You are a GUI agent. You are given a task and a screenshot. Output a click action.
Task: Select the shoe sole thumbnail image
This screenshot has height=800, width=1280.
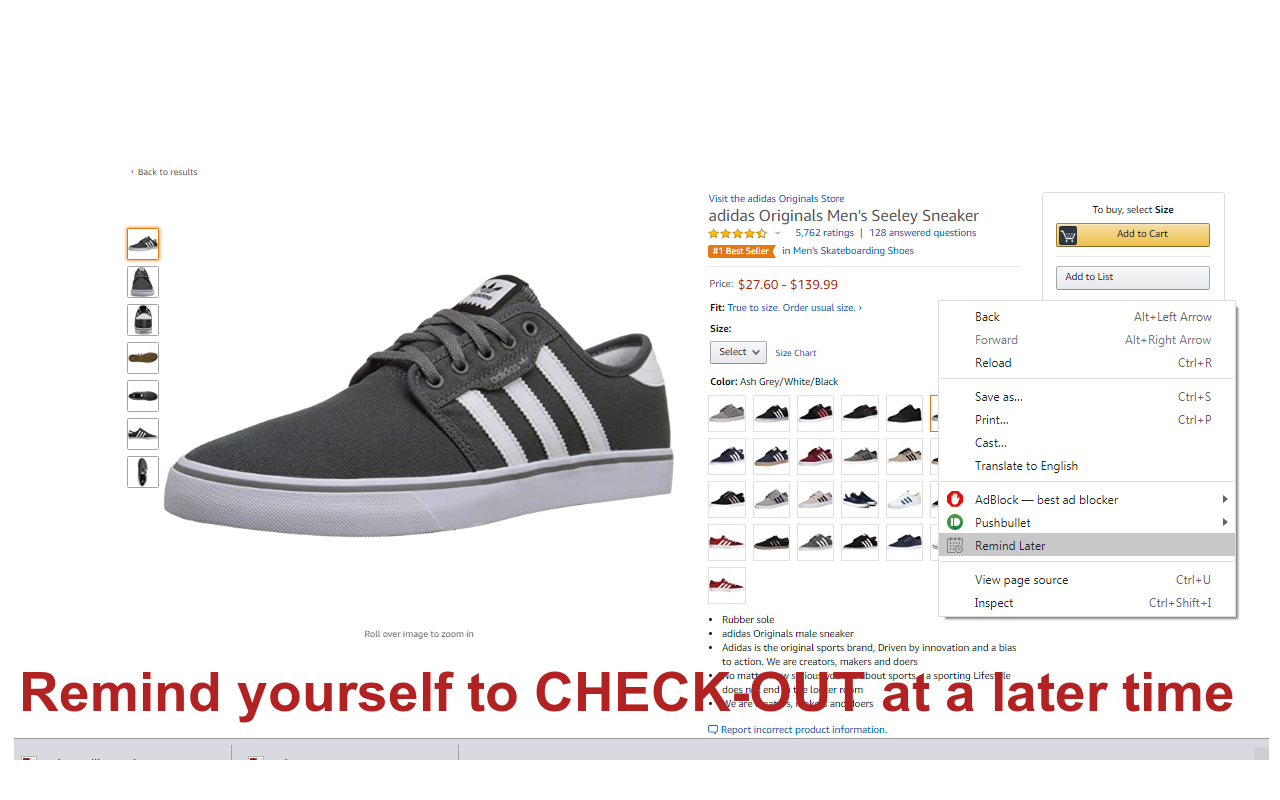click(143, 358)
